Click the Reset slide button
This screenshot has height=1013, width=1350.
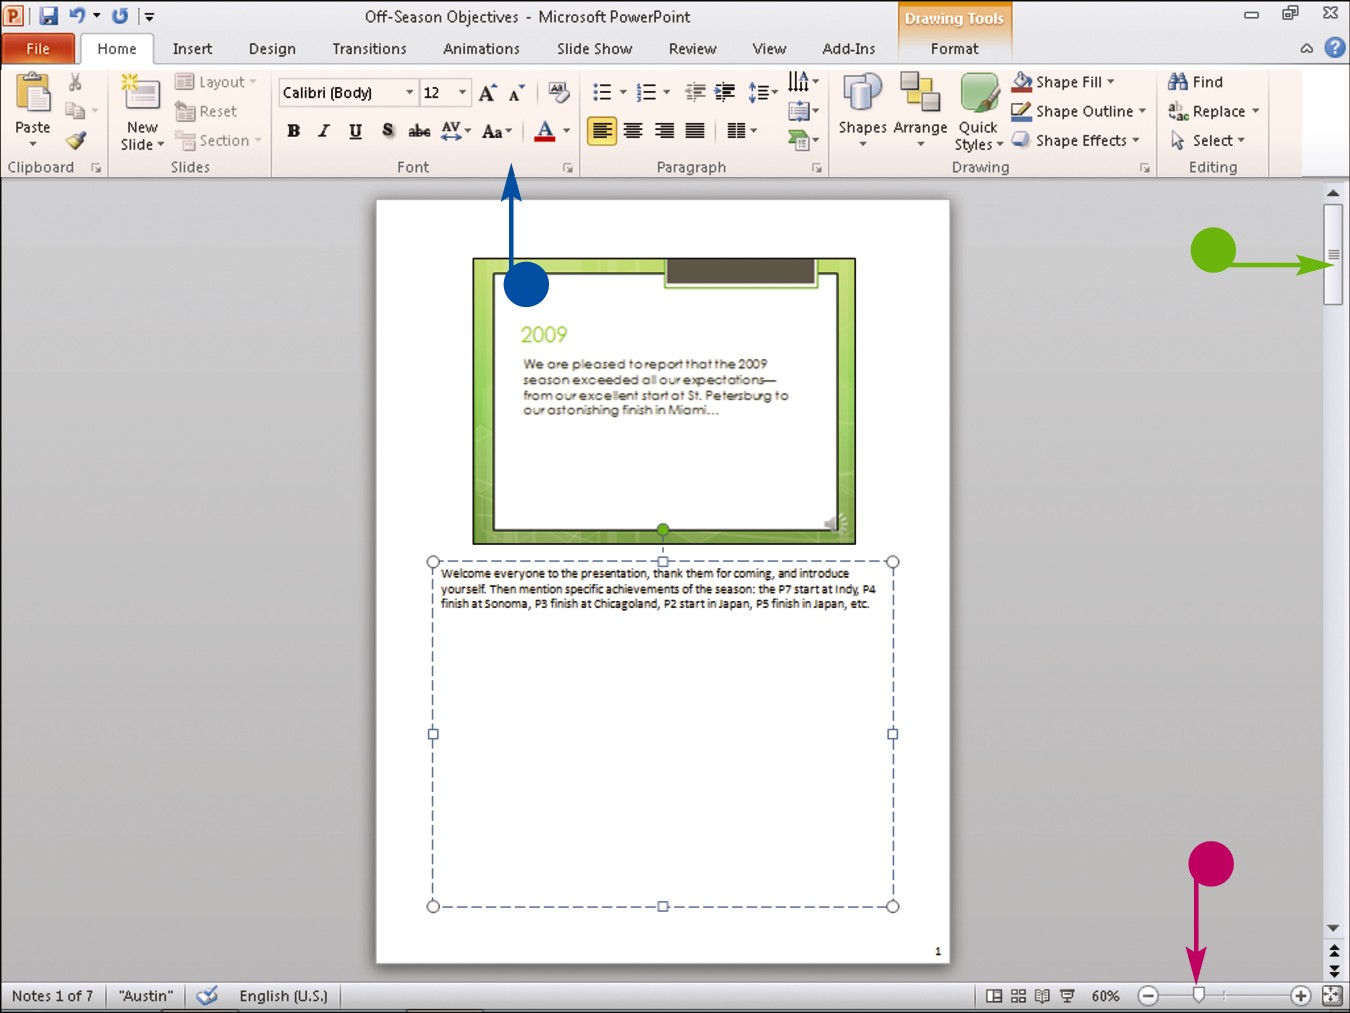pos(206,111)
